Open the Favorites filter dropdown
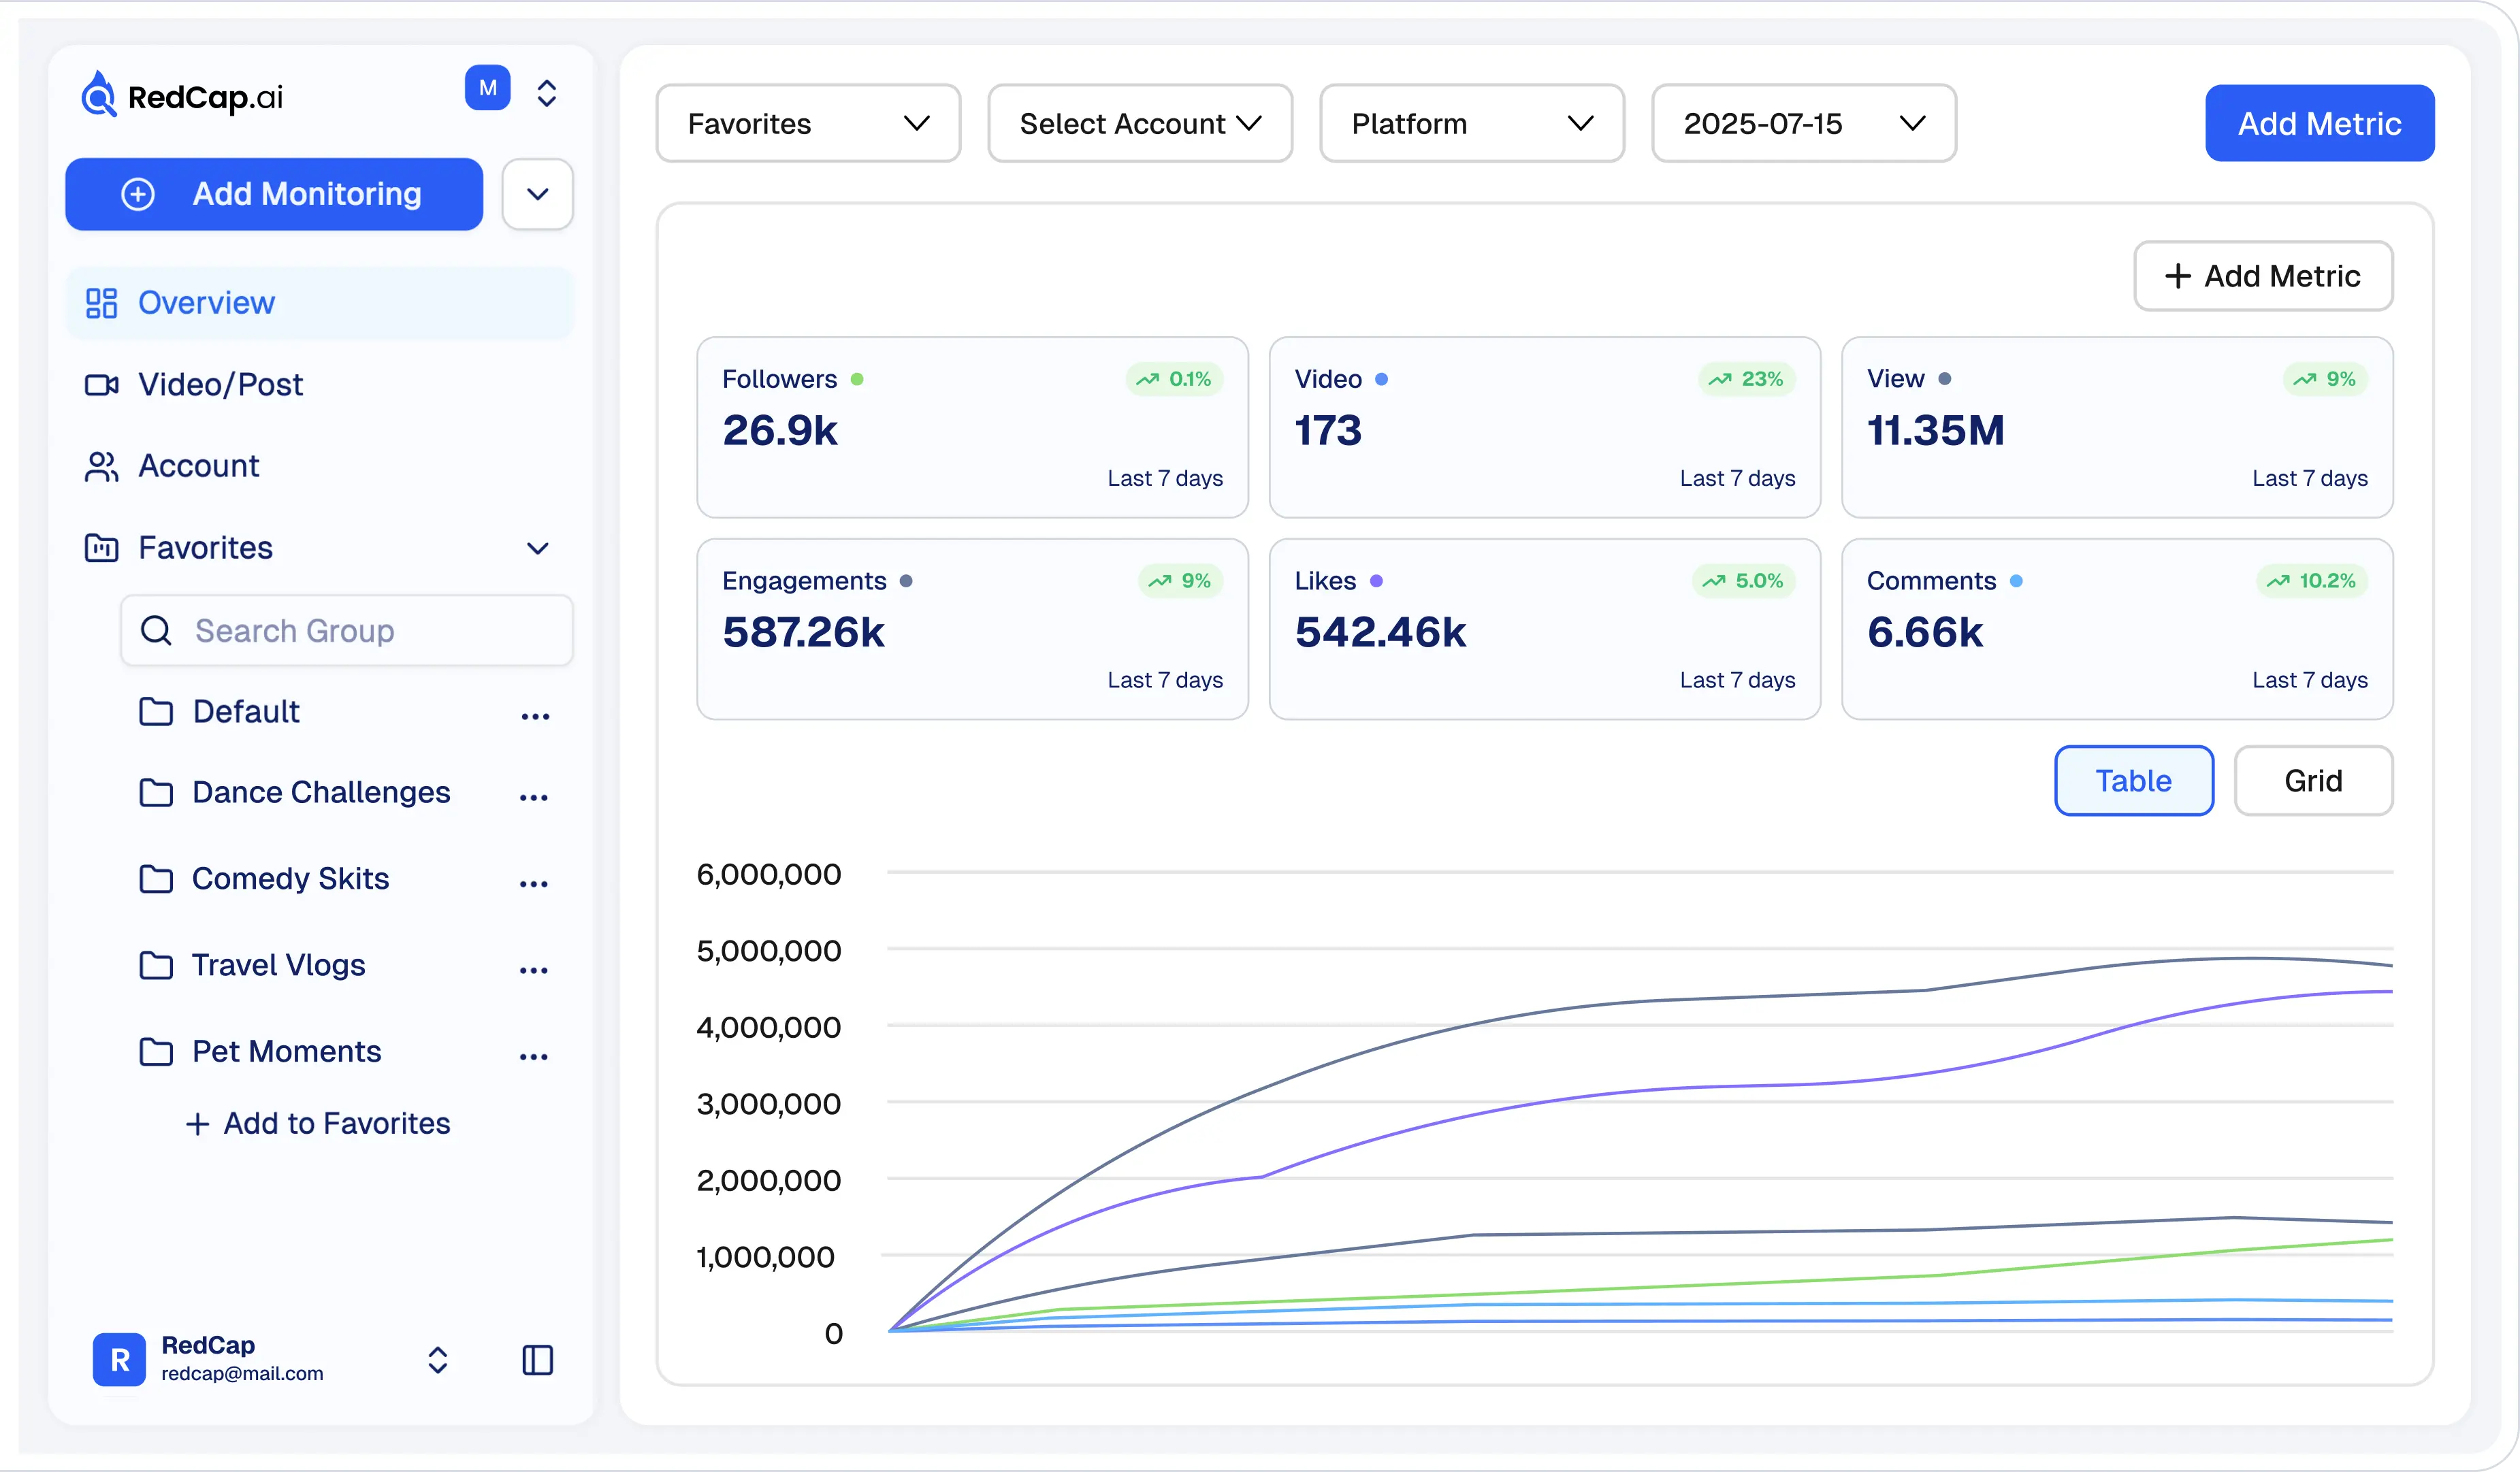 point(808,124)
